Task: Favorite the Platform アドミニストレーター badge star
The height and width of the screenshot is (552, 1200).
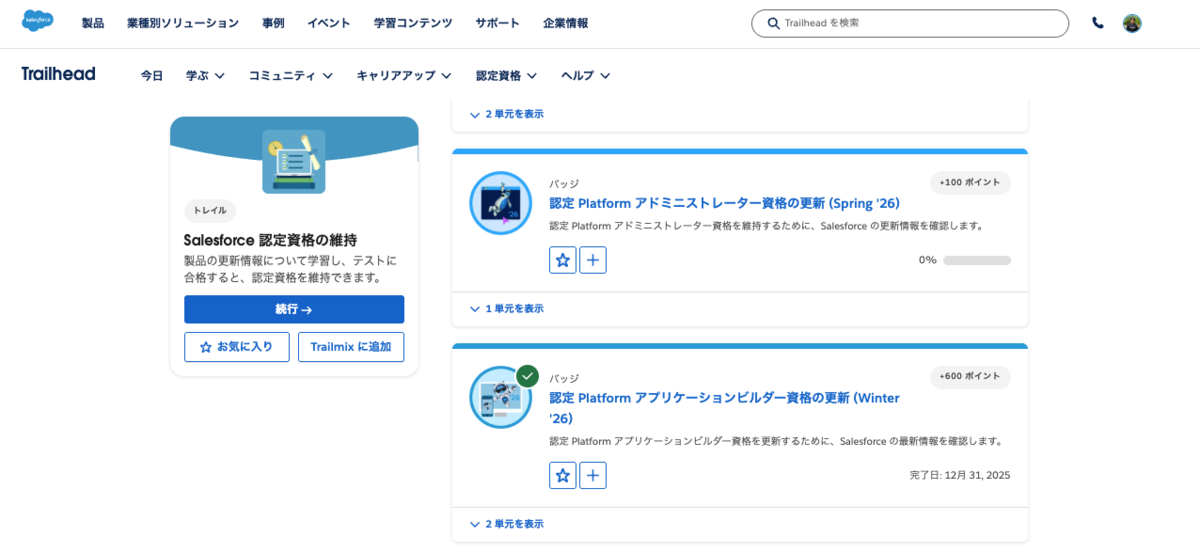Action: coord(563,260)
